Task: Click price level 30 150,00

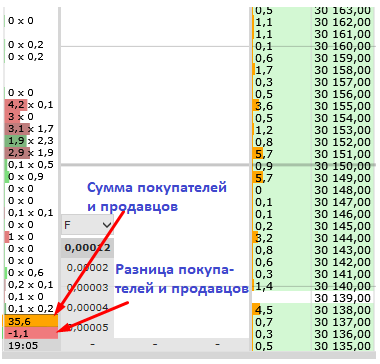Action: click(x=342, y=166)
